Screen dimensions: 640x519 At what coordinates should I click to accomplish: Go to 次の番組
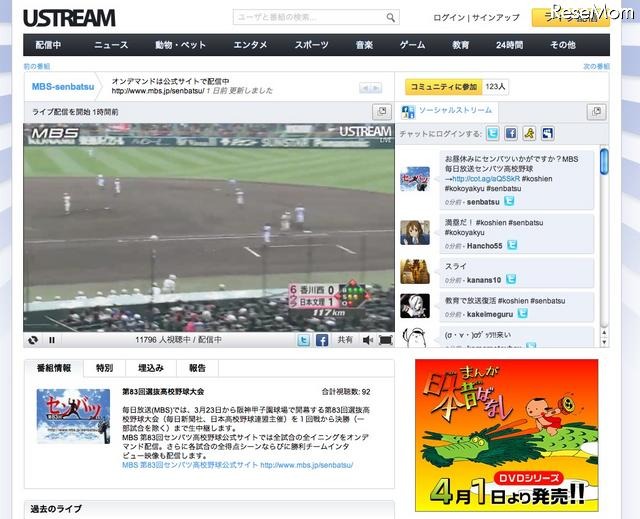tap(596, 66)
